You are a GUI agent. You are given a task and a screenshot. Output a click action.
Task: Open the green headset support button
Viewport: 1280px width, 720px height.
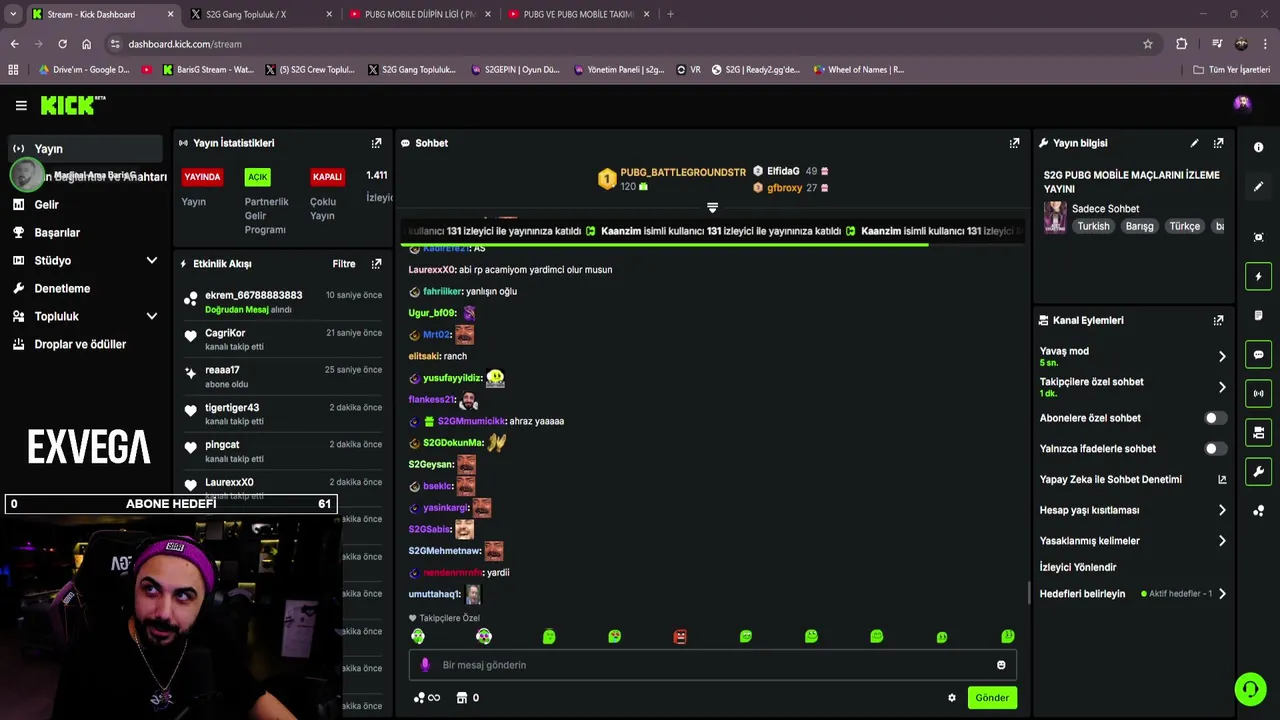point(1249,689)
